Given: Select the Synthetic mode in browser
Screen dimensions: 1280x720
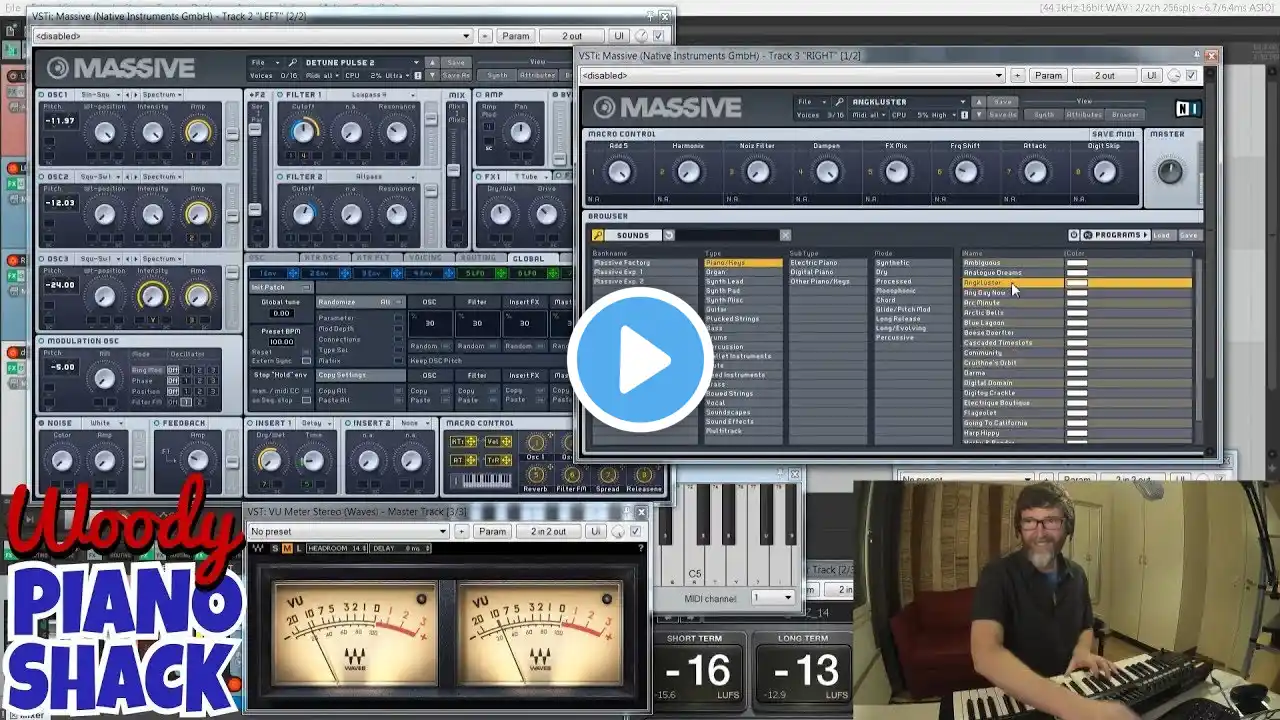Looking at the screenshot, I should [912, 263].
